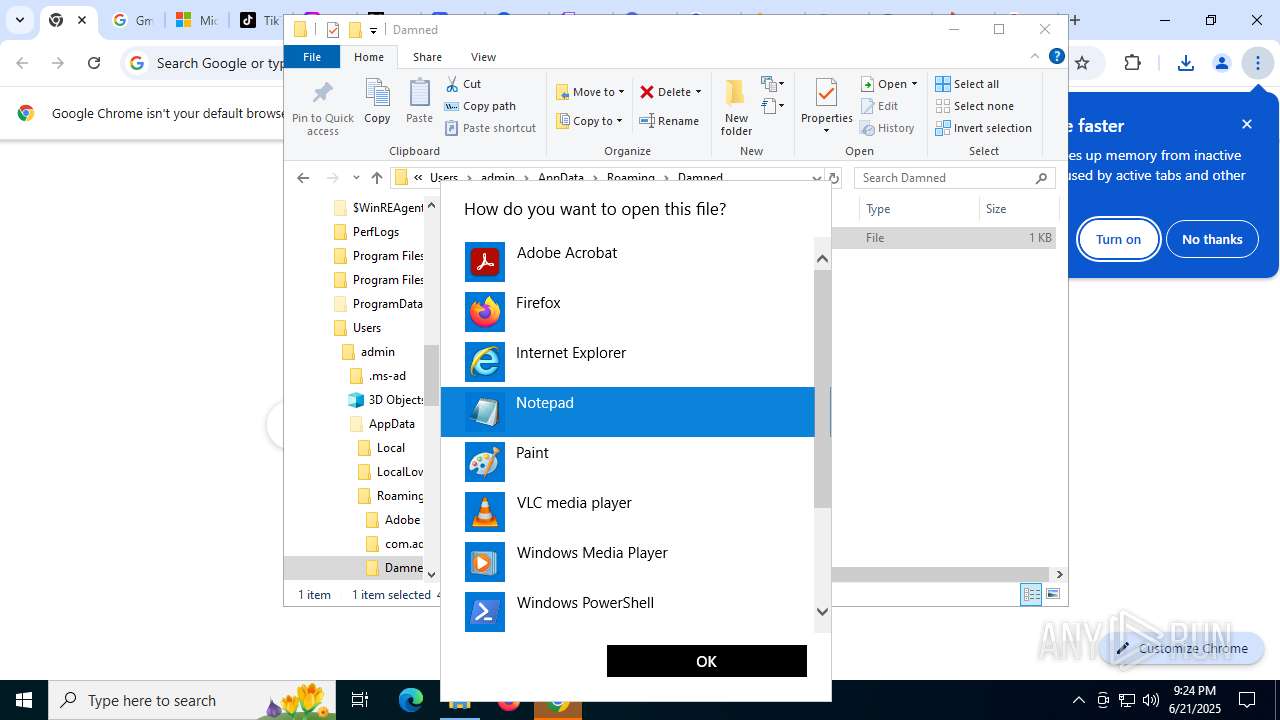Open Chrome downloads icon

(1186, 63)
